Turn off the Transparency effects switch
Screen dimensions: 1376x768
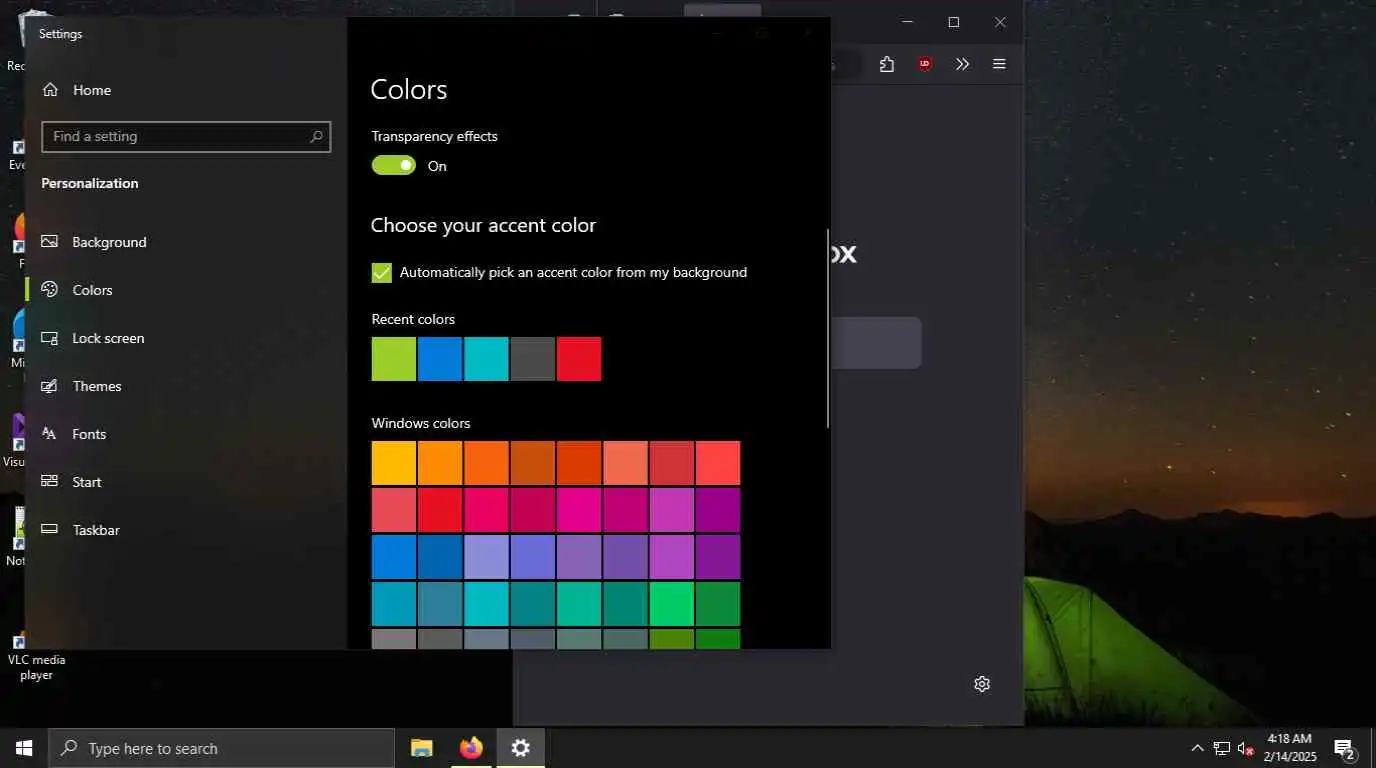pyautogui.click(x=394, y=165)
